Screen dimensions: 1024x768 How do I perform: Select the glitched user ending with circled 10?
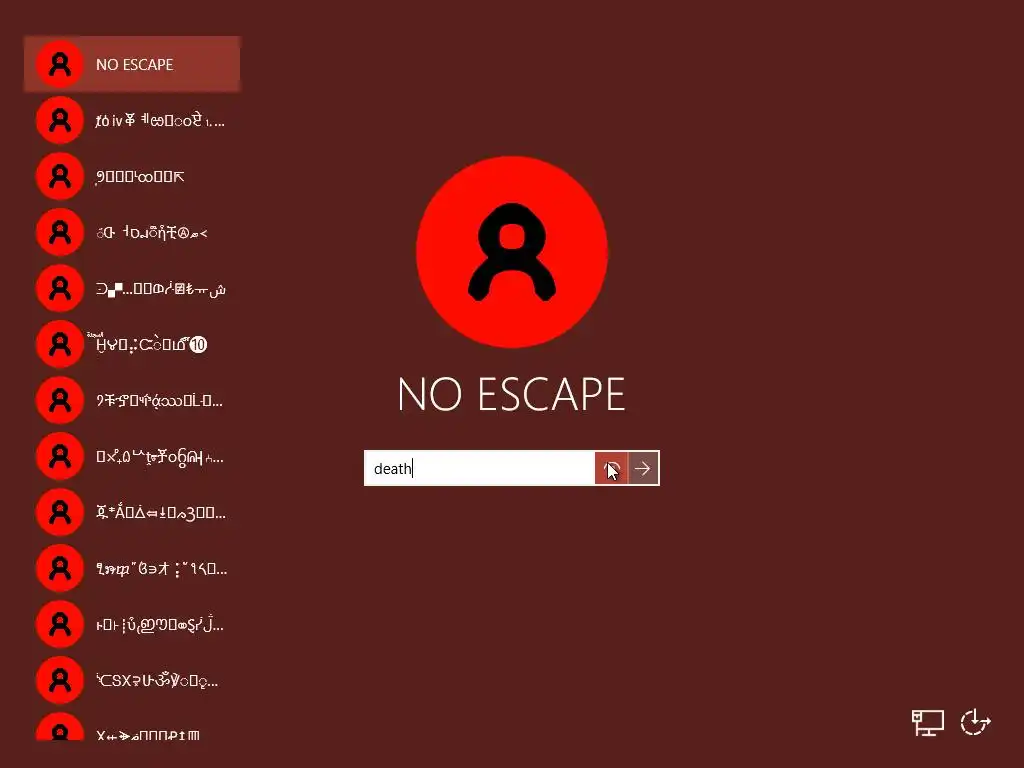132,344
